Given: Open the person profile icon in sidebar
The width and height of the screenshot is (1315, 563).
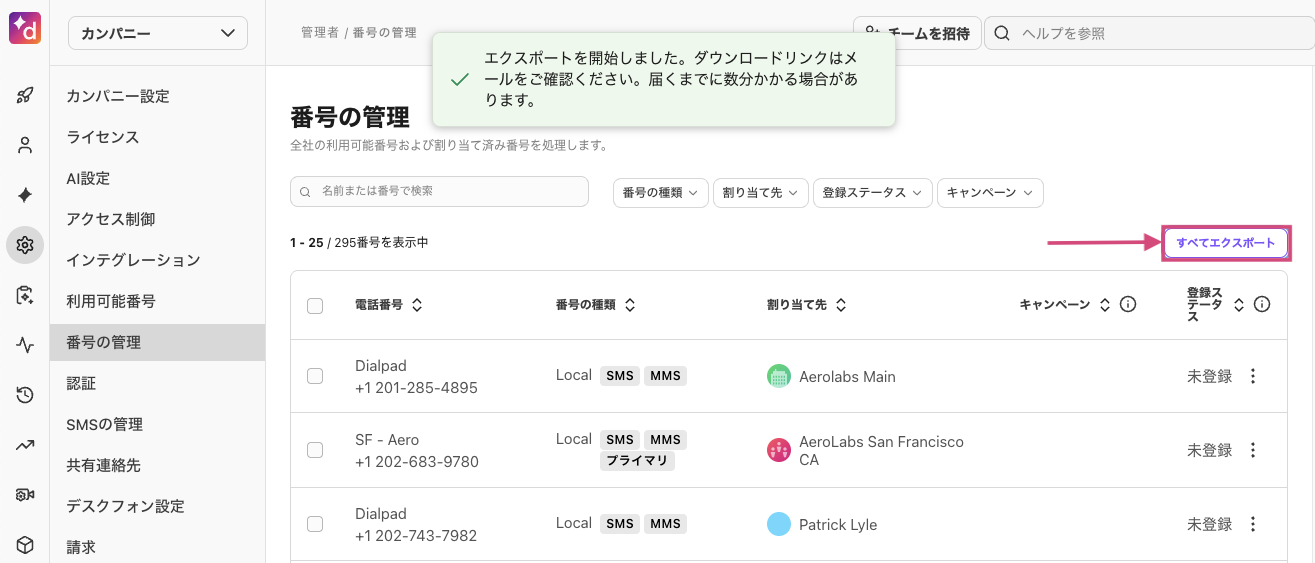Looking at the screenshot, I should coord(25,145).
